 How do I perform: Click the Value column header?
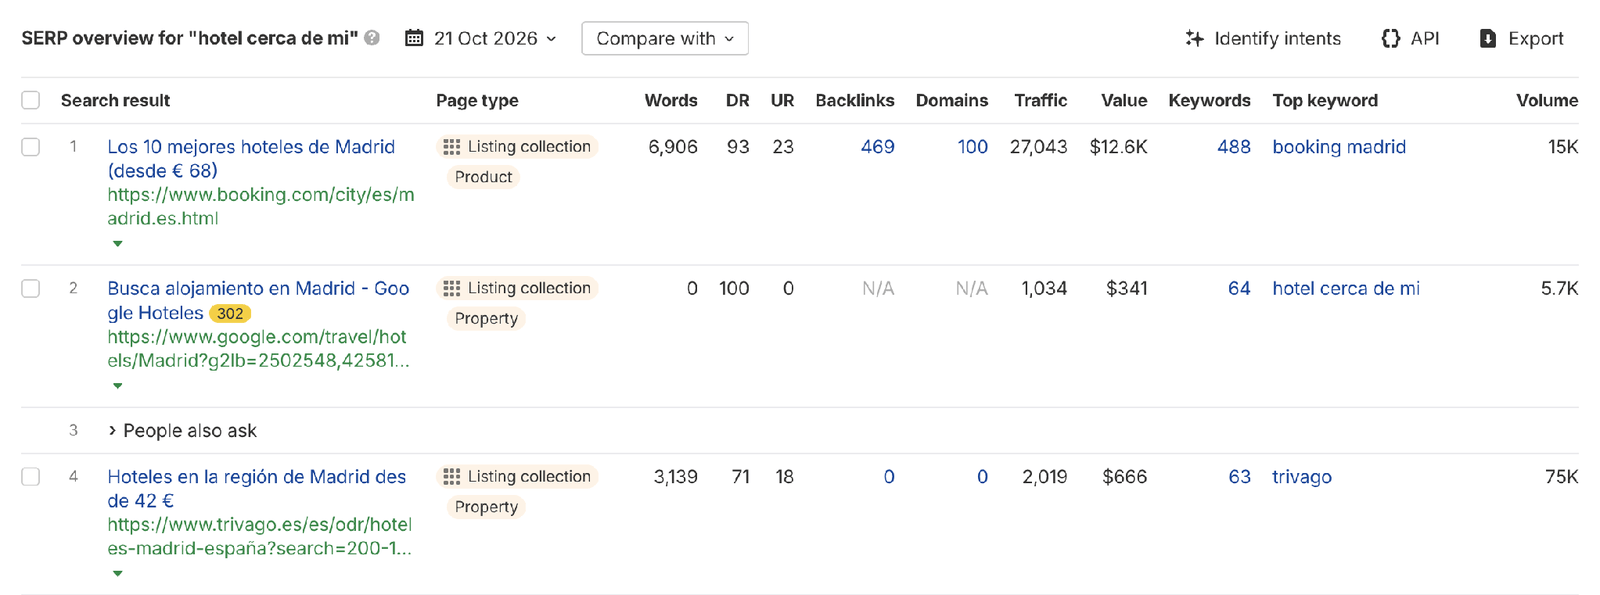[x=1124, y=100]
